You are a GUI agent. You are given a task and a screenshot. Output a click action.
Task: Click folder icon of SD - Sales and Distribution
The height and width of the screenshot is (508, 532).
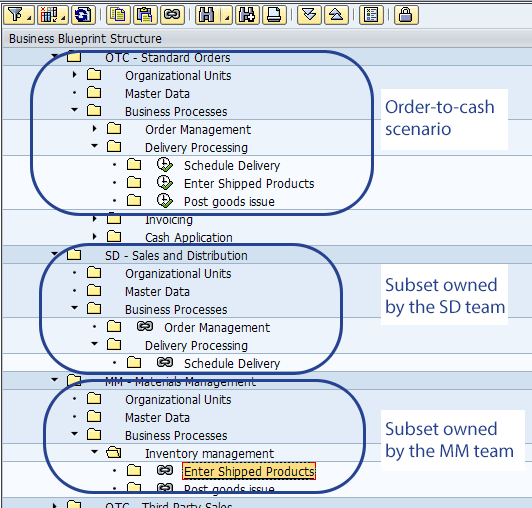click(74, 254)
